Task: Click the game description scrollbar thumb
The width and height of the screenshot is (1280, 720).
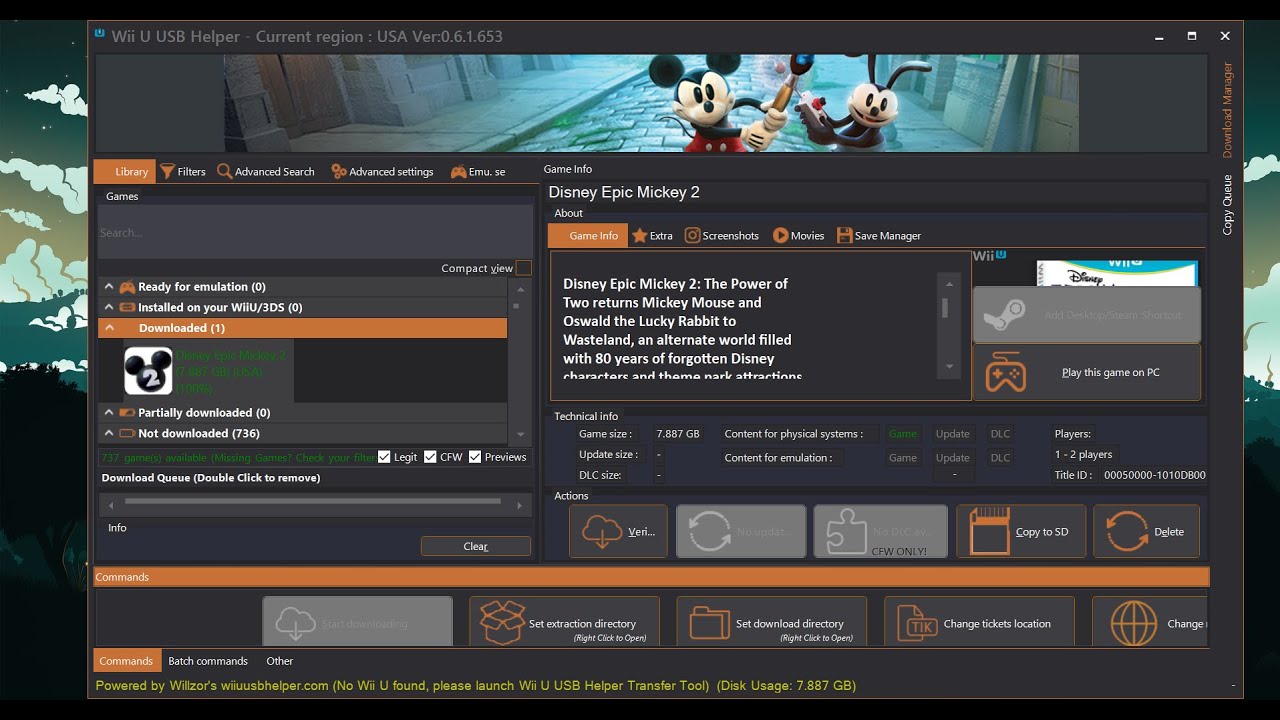Action: pos(944,308)
